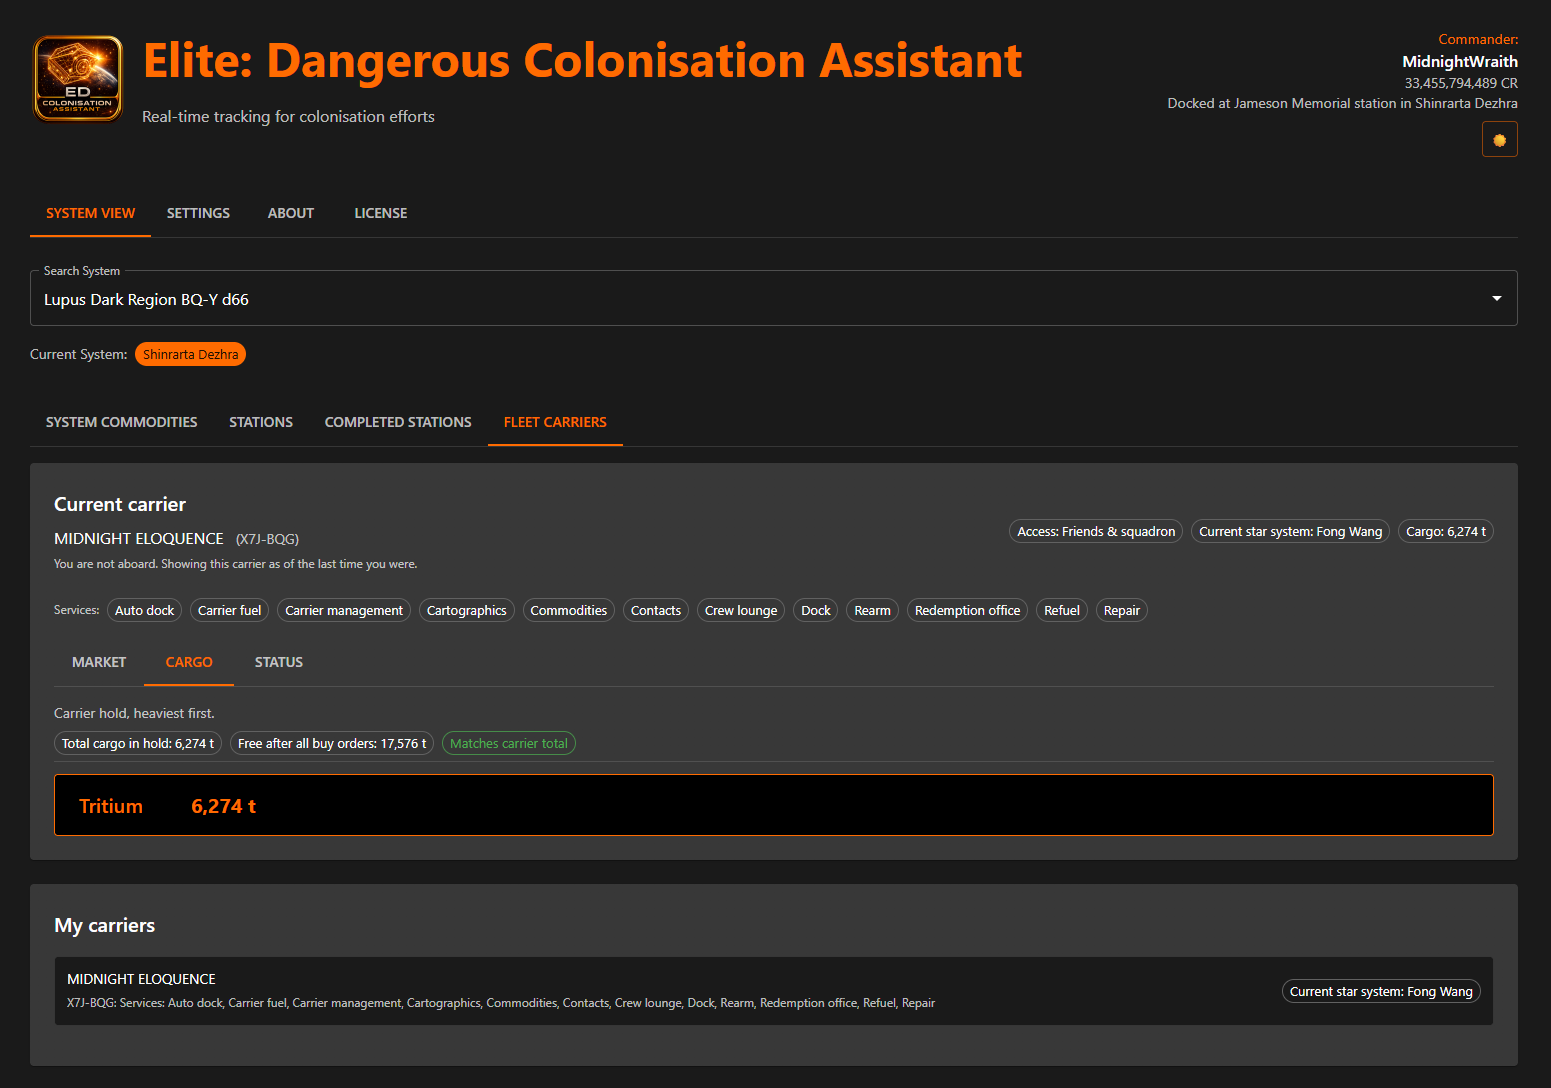Click the Search System input field

click(x=773, y=299)
